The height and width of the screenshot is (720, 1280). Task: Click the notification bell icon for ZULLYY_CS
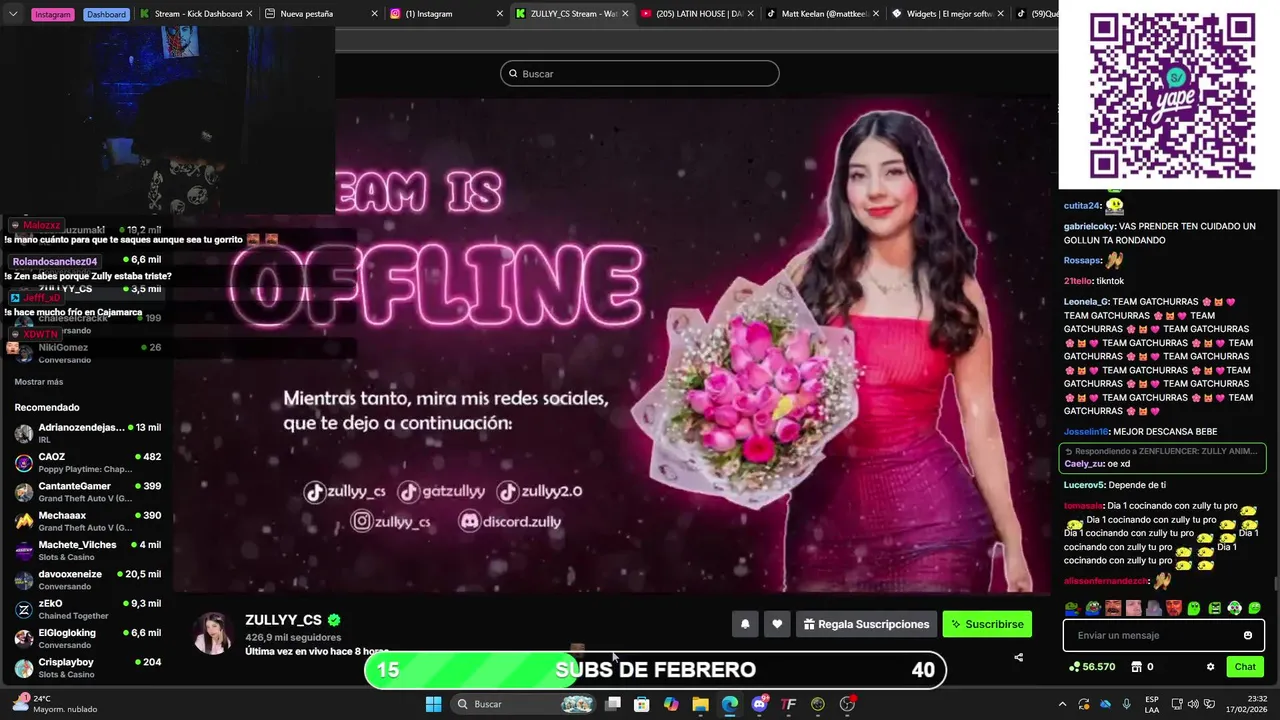pyautogui.click(x=745, y=624)
